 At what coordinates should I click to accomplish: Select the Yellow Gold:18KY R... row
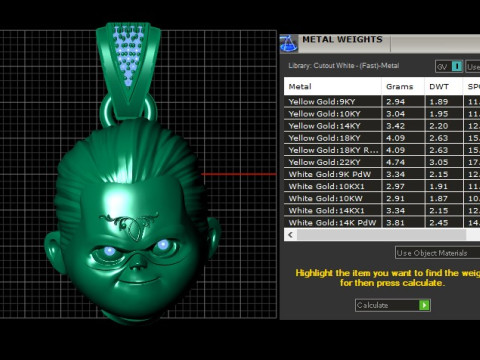382,150
